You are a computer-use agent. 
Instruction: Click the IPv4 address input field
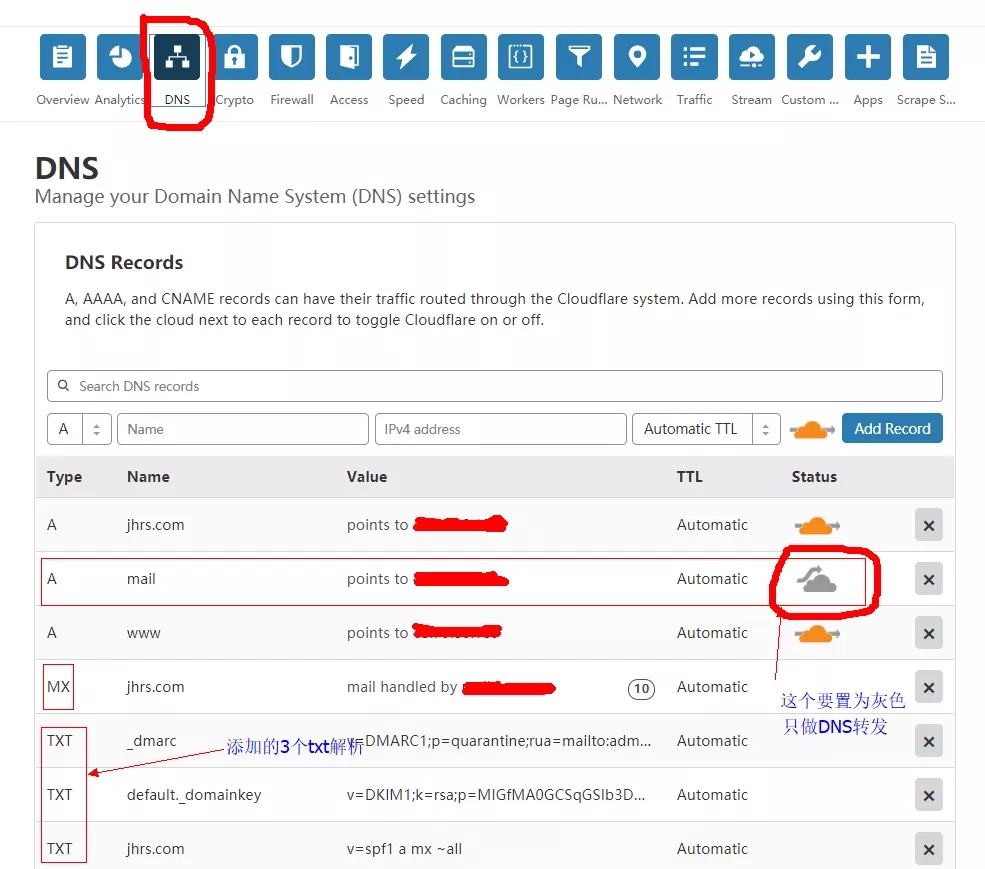click(500, 429)
